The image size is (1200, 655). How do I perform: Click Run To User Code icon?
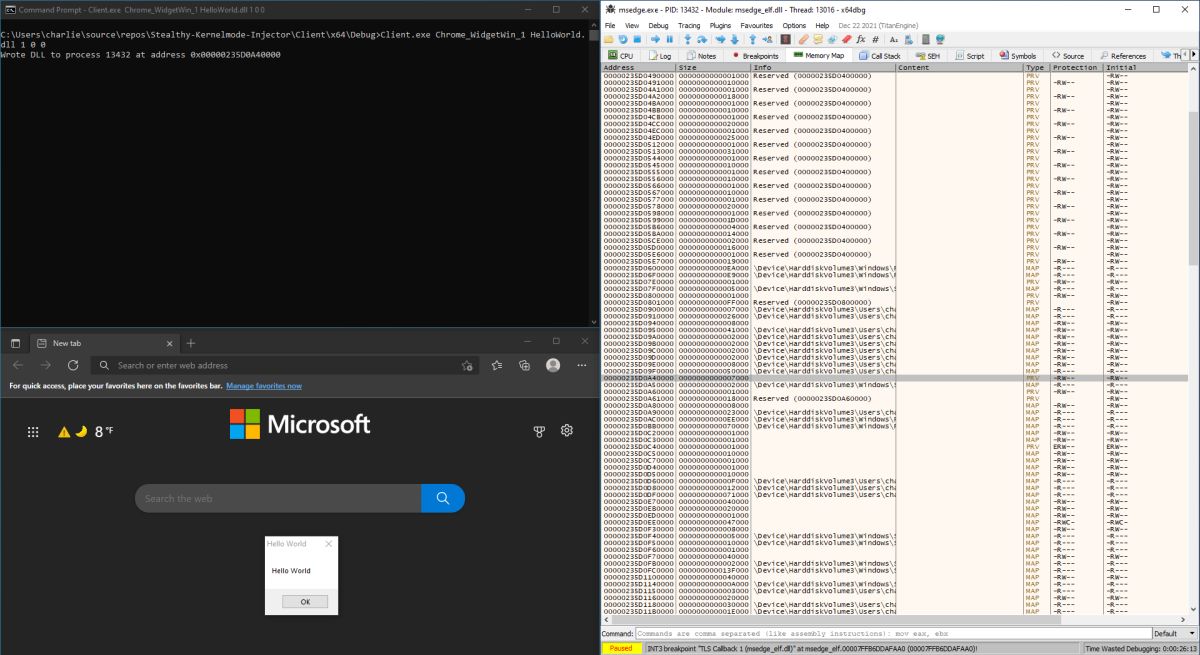(x=767, y=39)
